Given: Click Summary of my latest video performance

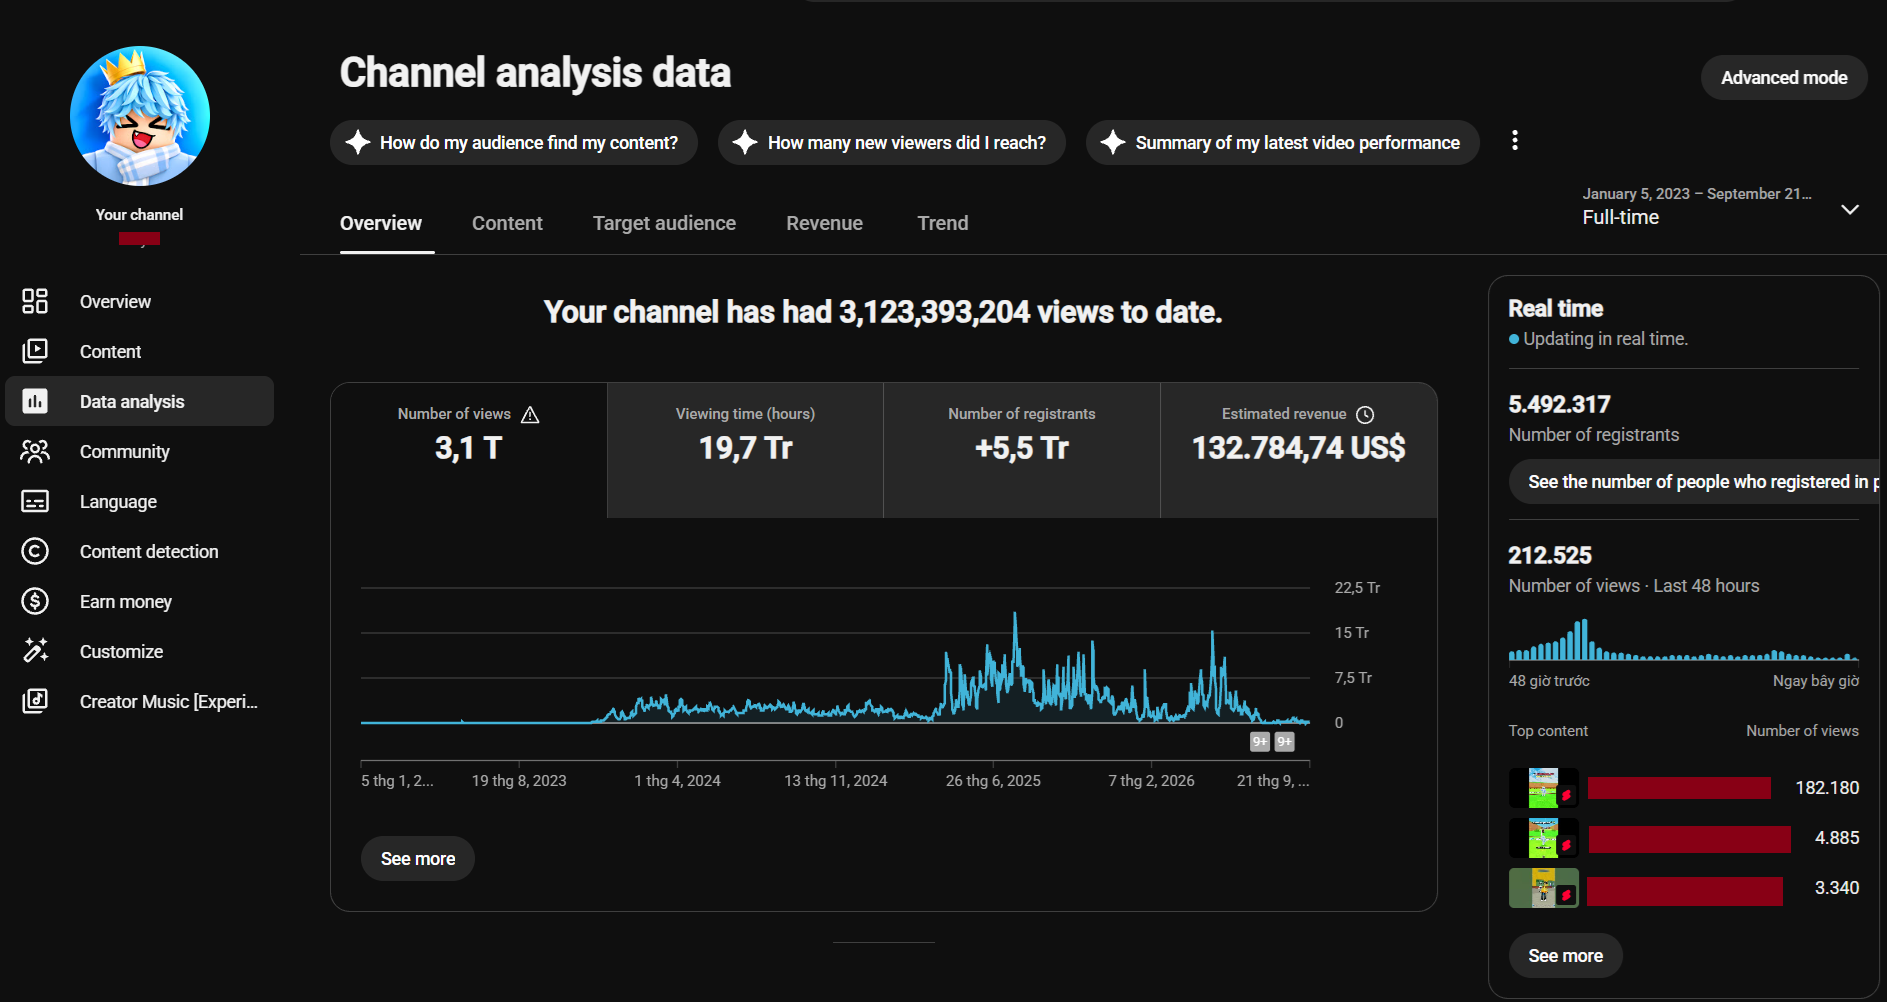Looking at the screenshot, I should 1282,142.
